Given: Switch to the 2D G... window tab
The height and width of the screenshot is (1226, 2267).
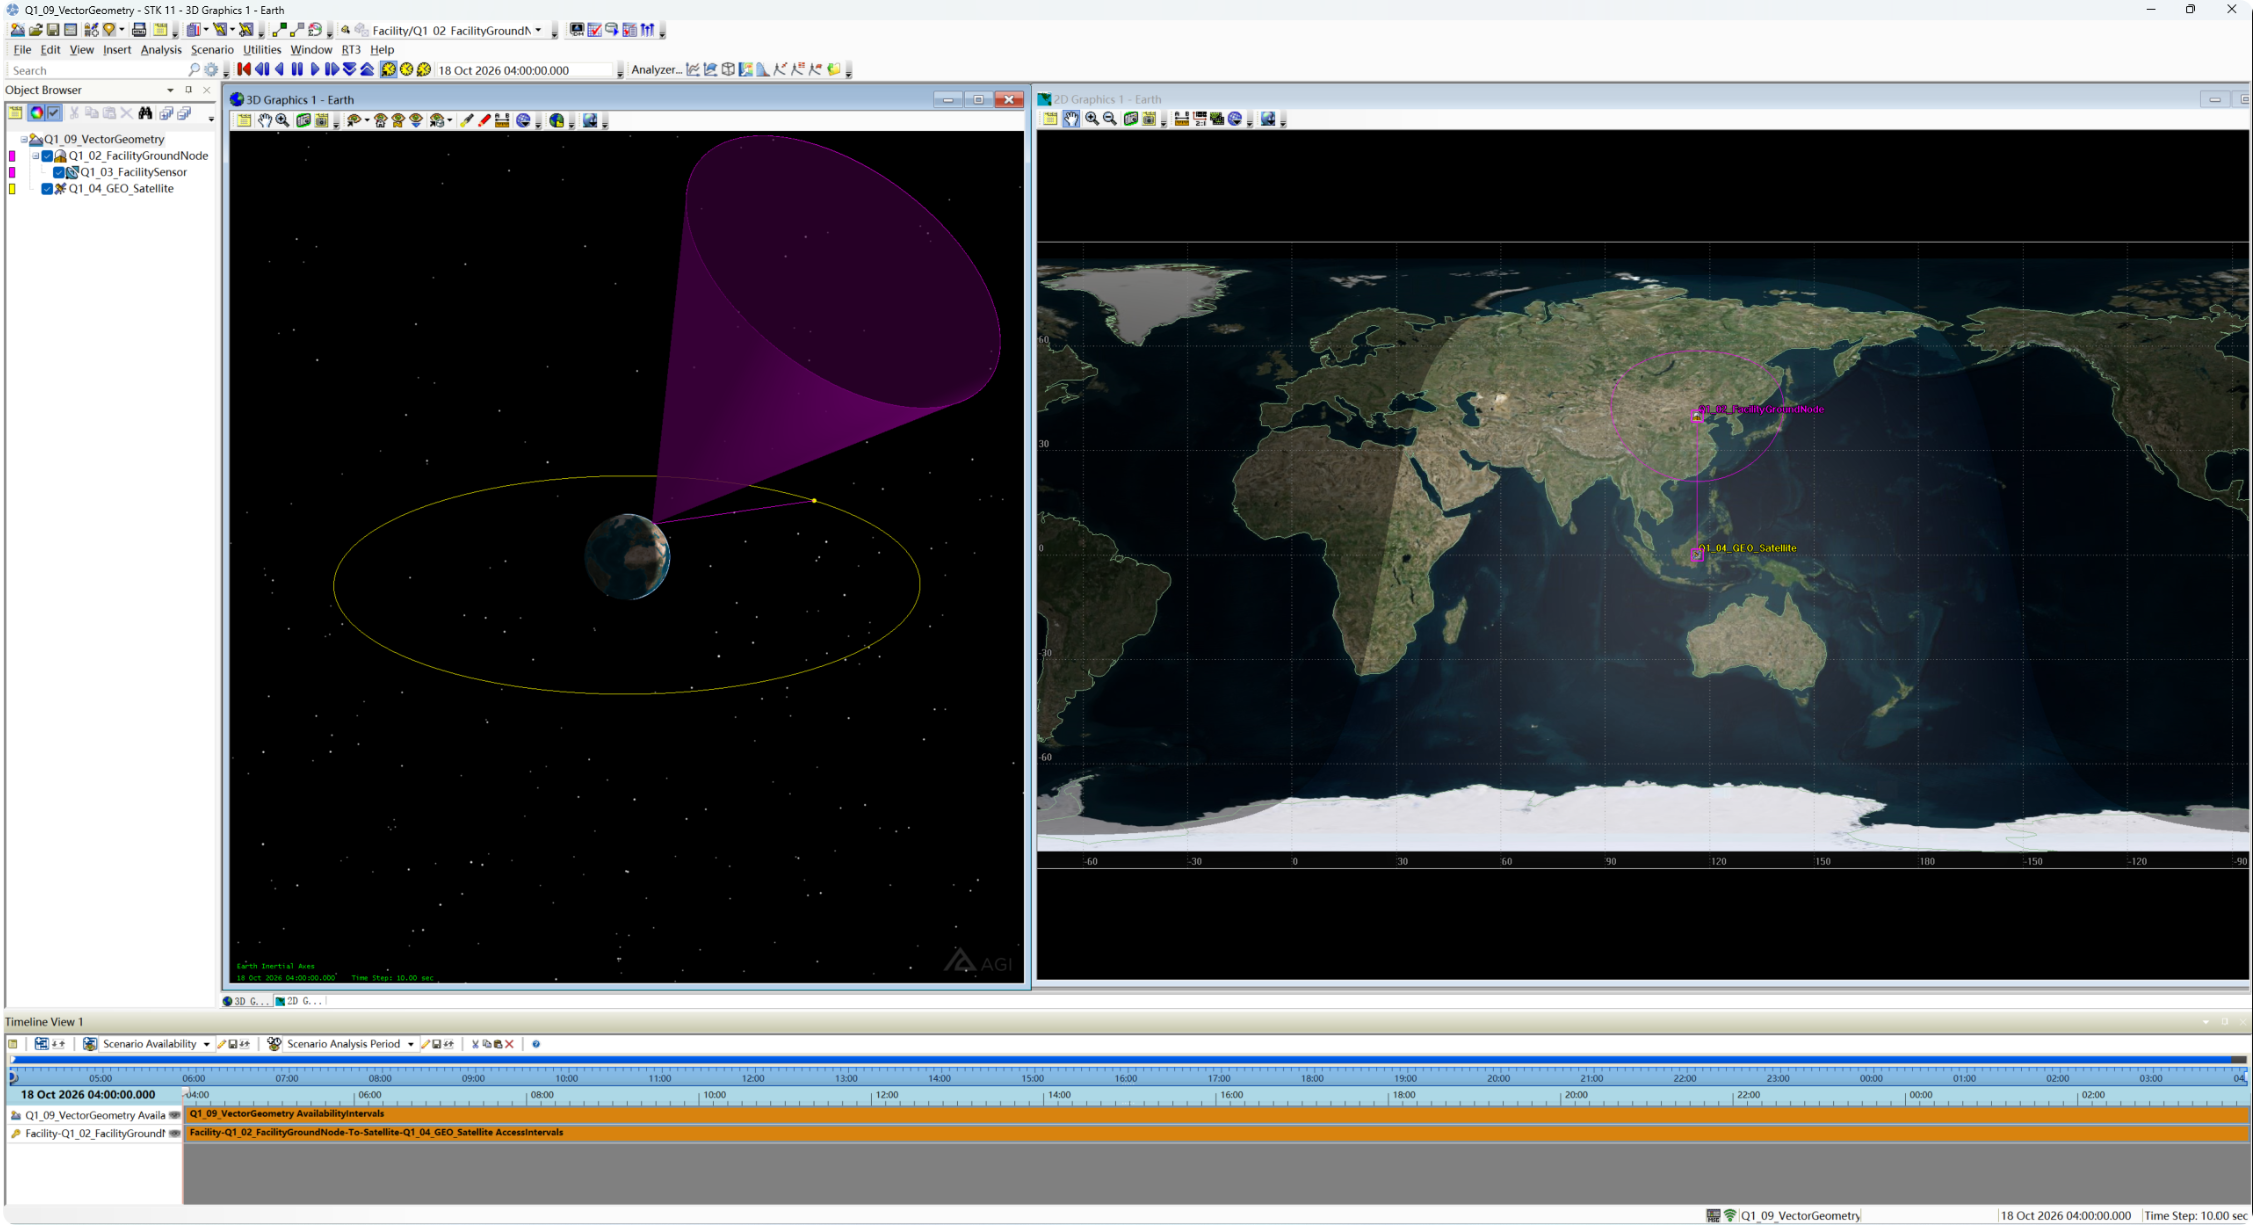Looking at the screenshot, I should coord(299,1001).
